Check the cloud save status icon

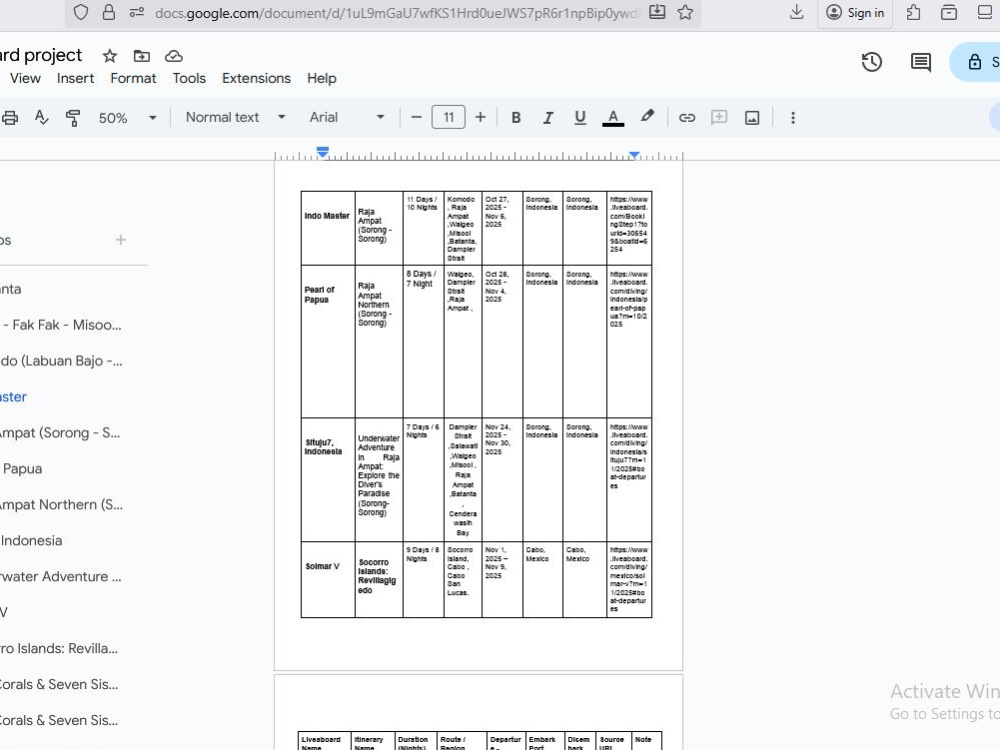(173, 56)
